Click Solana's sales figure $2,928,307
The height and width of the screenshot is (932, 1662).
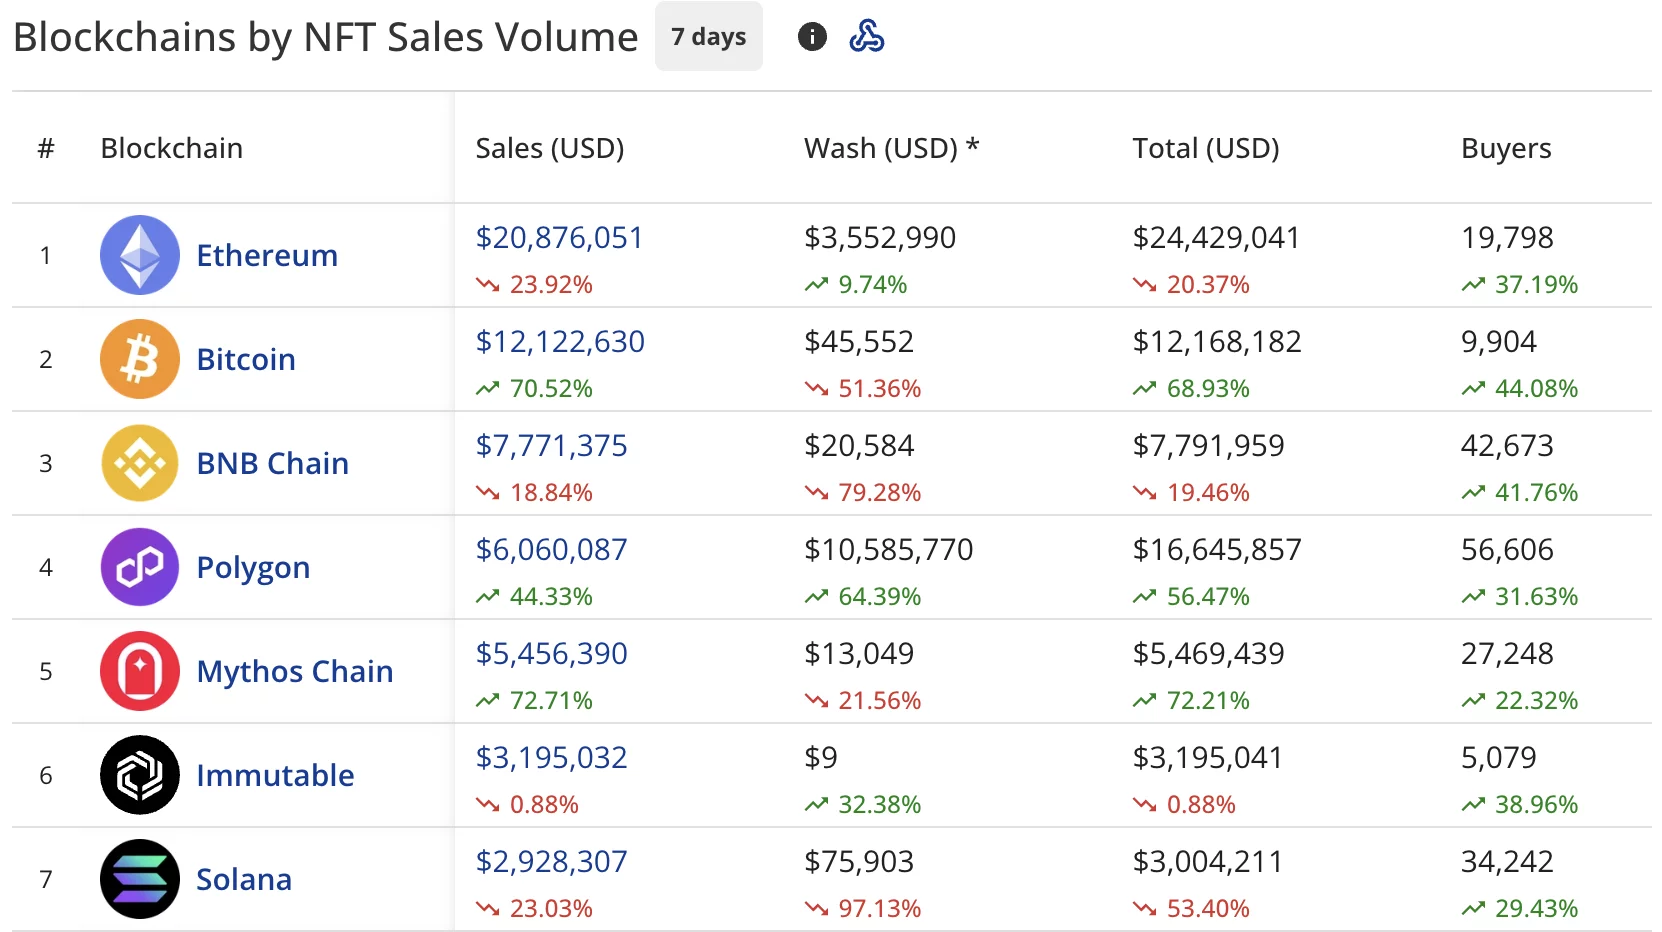click(x=551, y=861)
